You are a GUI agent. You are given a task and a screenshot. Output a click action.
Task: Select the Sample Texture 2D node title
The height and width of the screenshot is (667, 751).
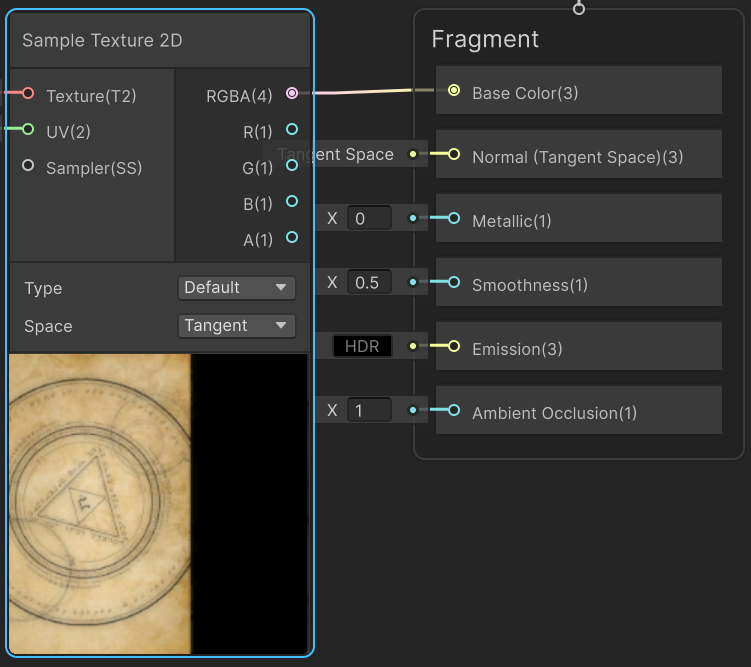click(102, 40)
